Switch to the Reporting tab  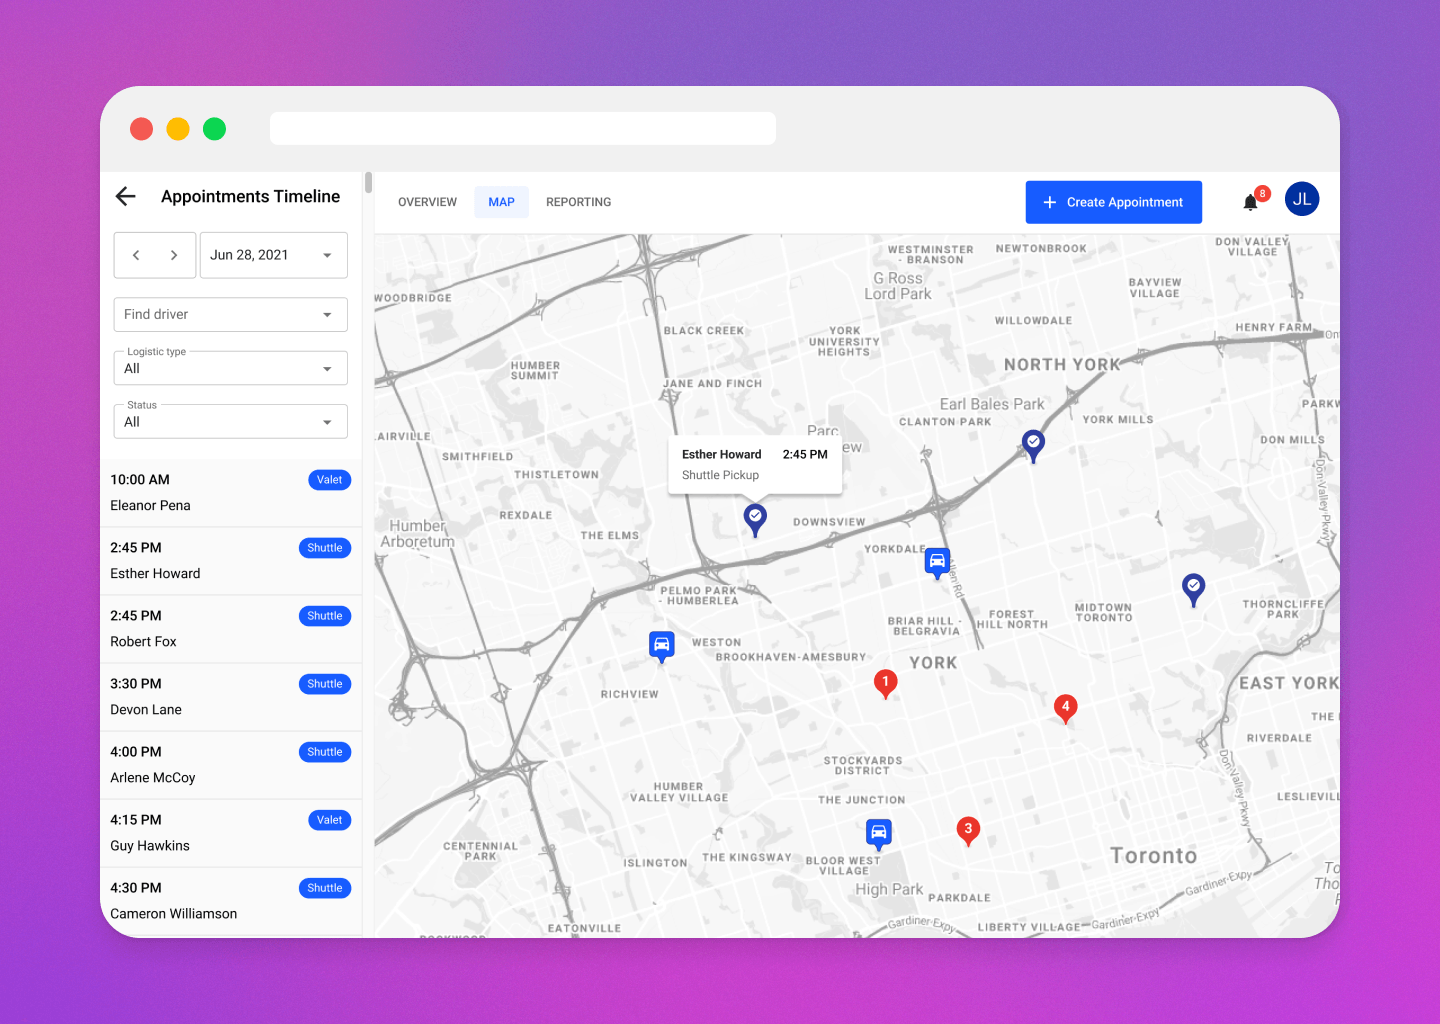point(578,202)
